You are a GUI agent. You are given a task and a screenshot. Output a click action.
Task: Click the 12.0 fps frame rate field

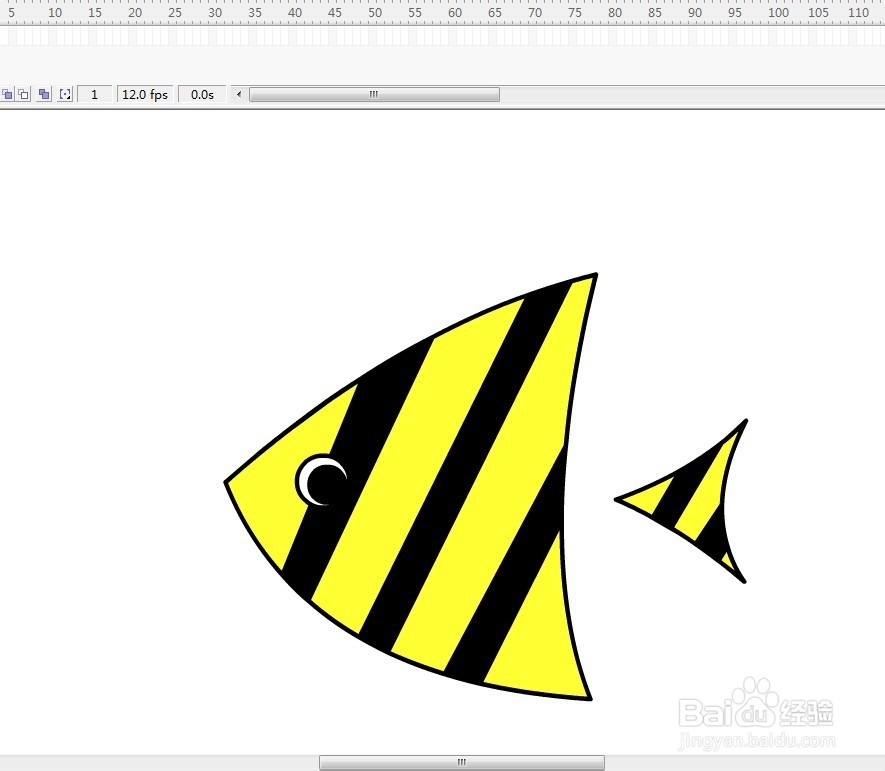(x=144, y=94)
